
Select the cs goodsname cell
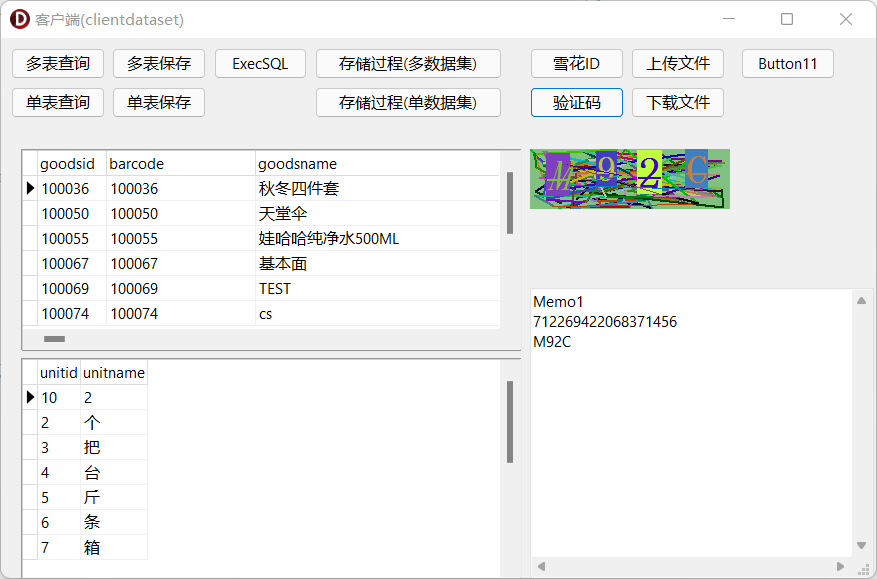coord(377,314)
